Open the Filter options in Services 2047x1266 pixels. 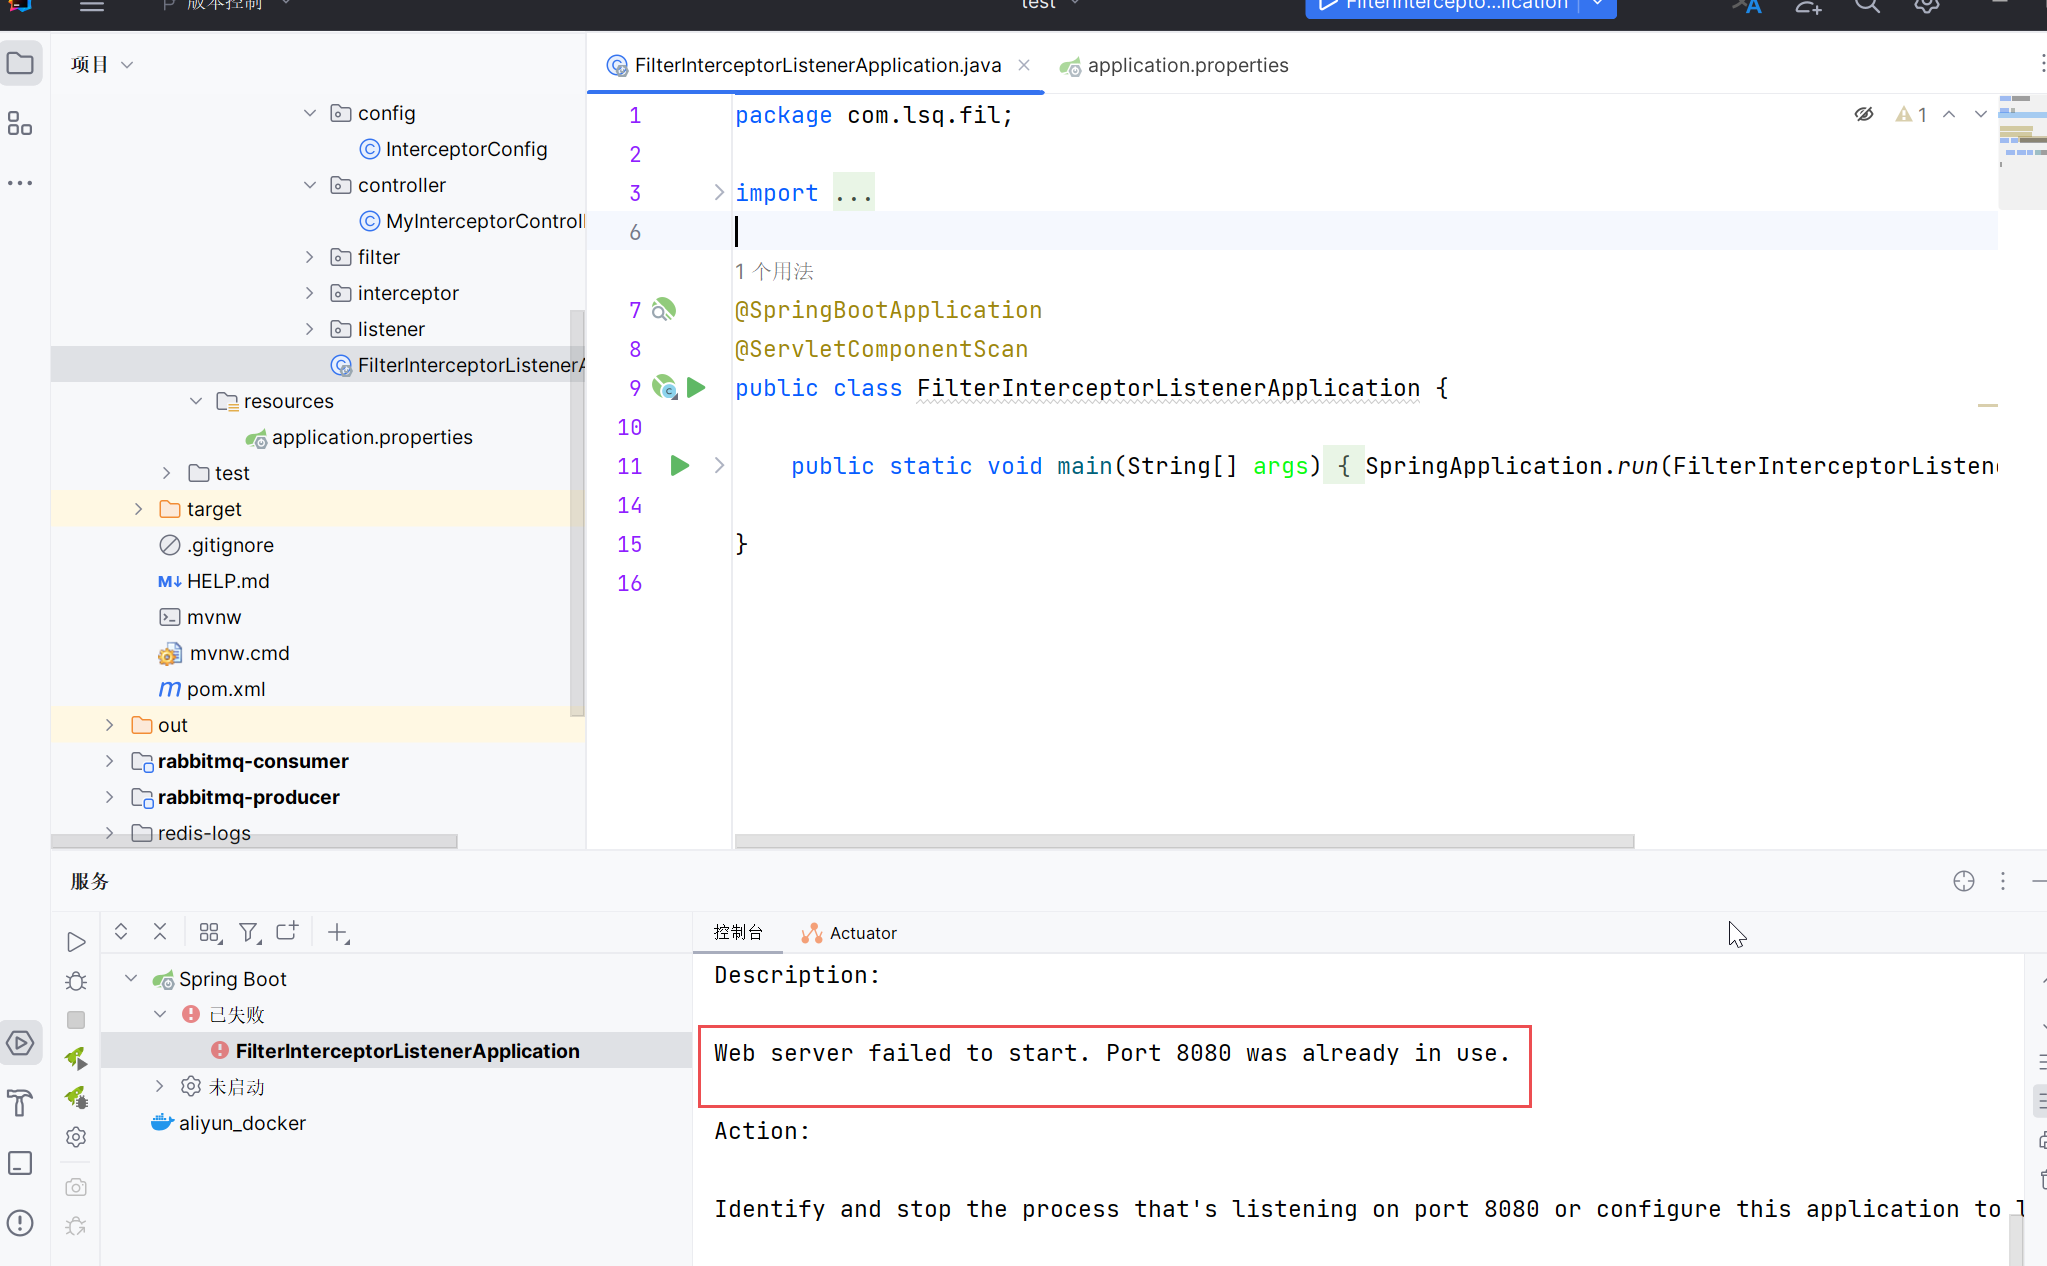tap(250, 932)
